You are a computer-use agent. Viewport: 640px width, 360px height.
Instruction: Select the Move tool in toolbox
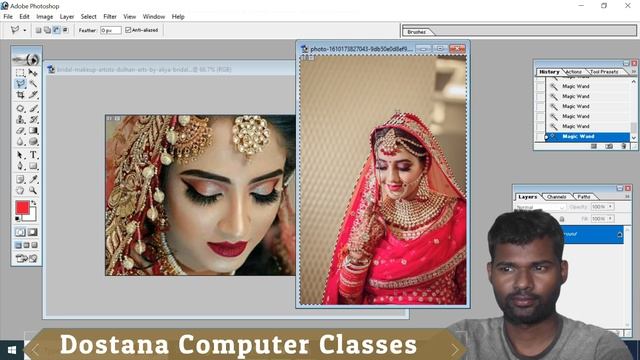pyautogui.click(x=33, y=73)
